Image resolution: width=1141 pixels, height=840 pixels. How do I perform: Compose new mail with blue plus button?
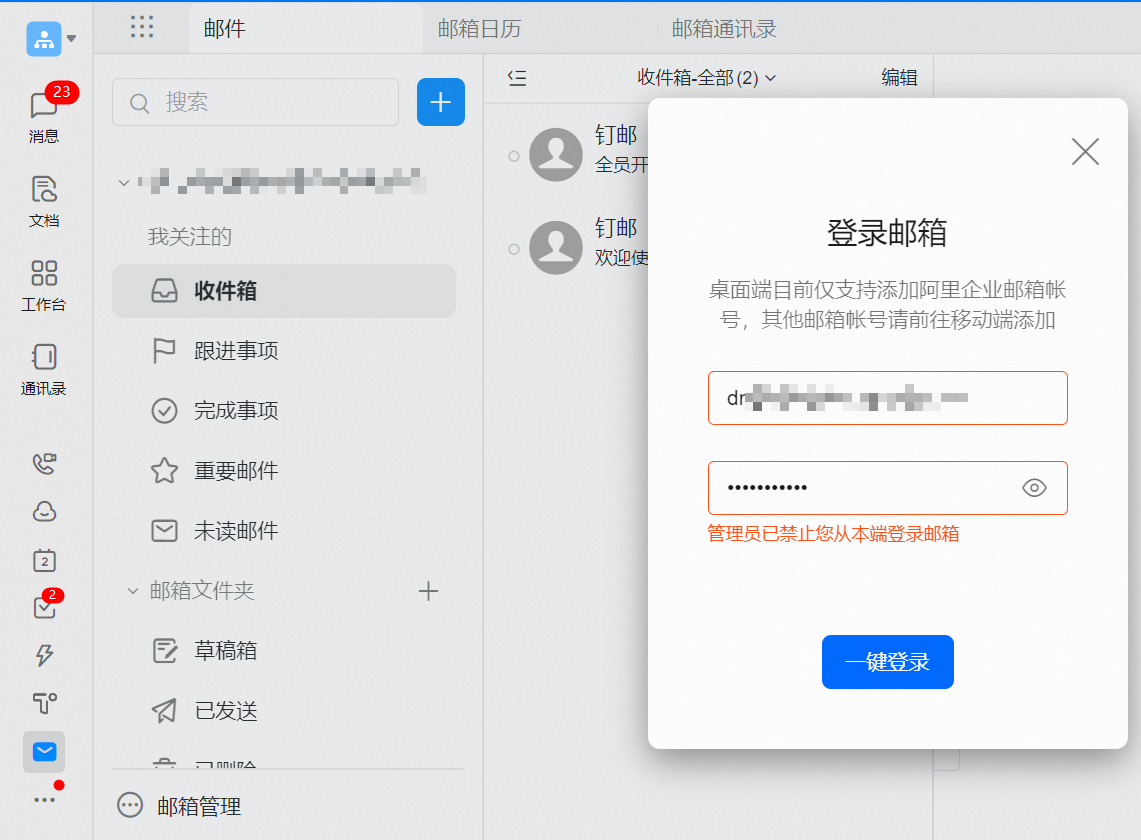coord(441,102)
